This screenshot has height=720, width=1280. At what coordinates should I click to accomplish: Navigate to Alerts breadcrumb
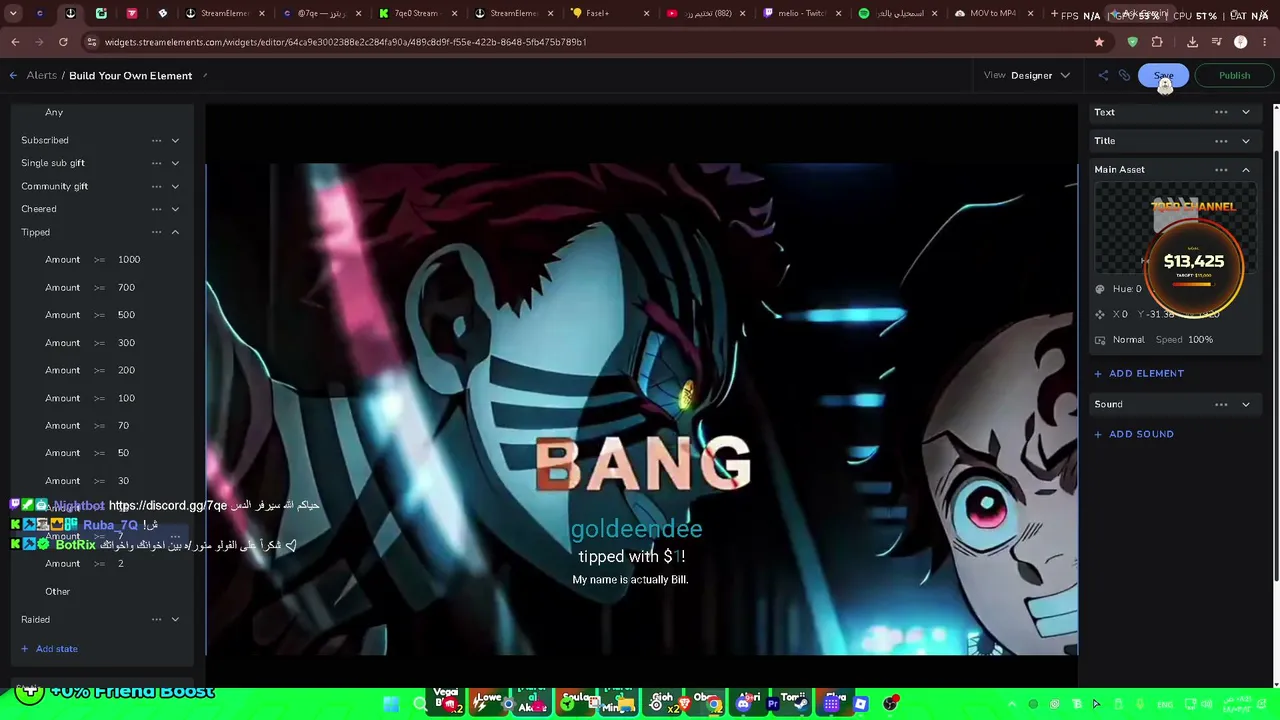(42, 76)
